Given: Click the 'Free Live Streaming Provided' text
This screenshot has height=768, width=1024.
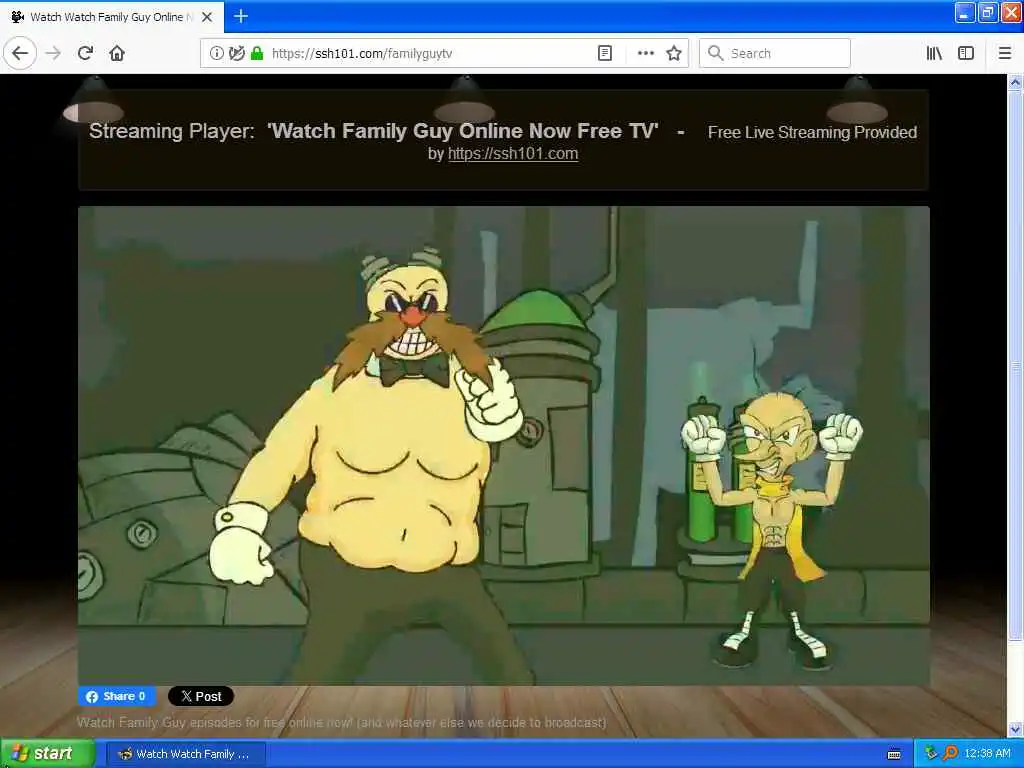Looking at the screenshot, I should click(812, 133).
